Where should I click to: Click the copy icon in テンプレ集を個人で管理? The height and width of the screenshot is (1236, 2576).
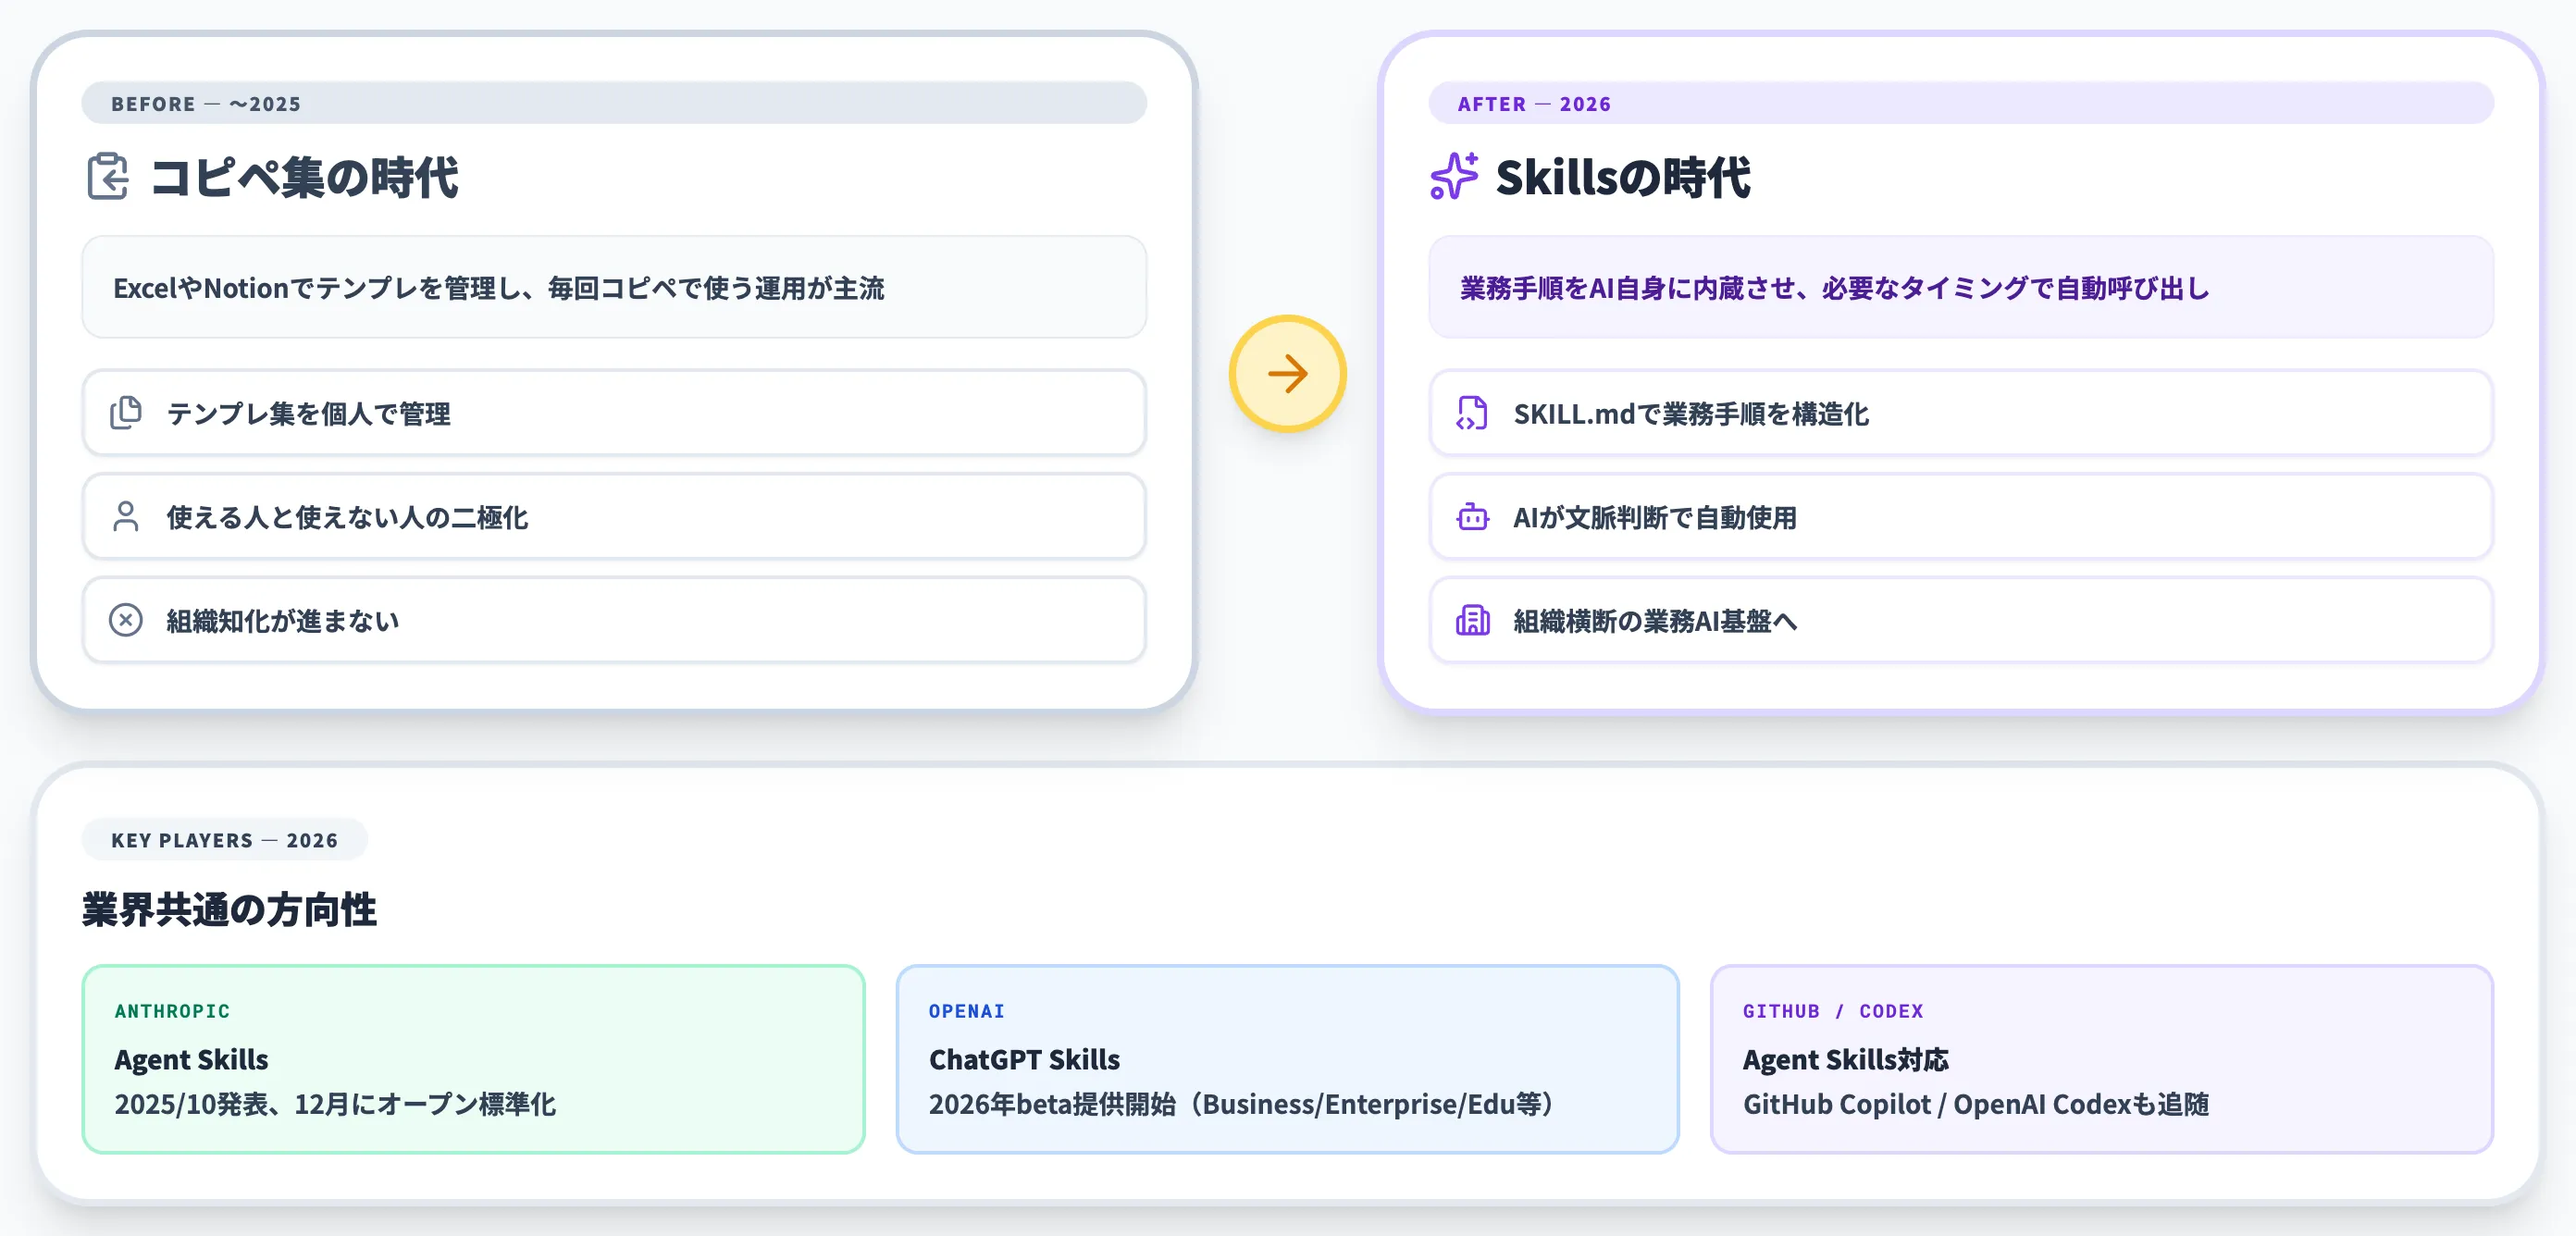click(x=126, y=413)
